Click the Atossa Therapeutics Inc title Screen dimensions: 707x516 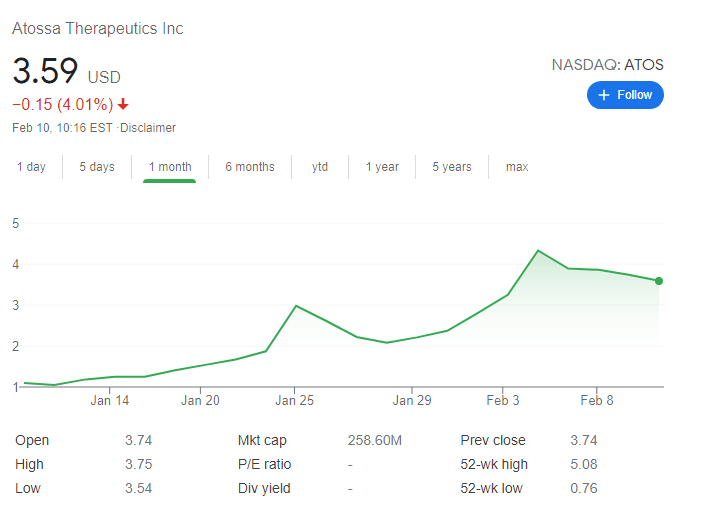(x=98, y=28)
